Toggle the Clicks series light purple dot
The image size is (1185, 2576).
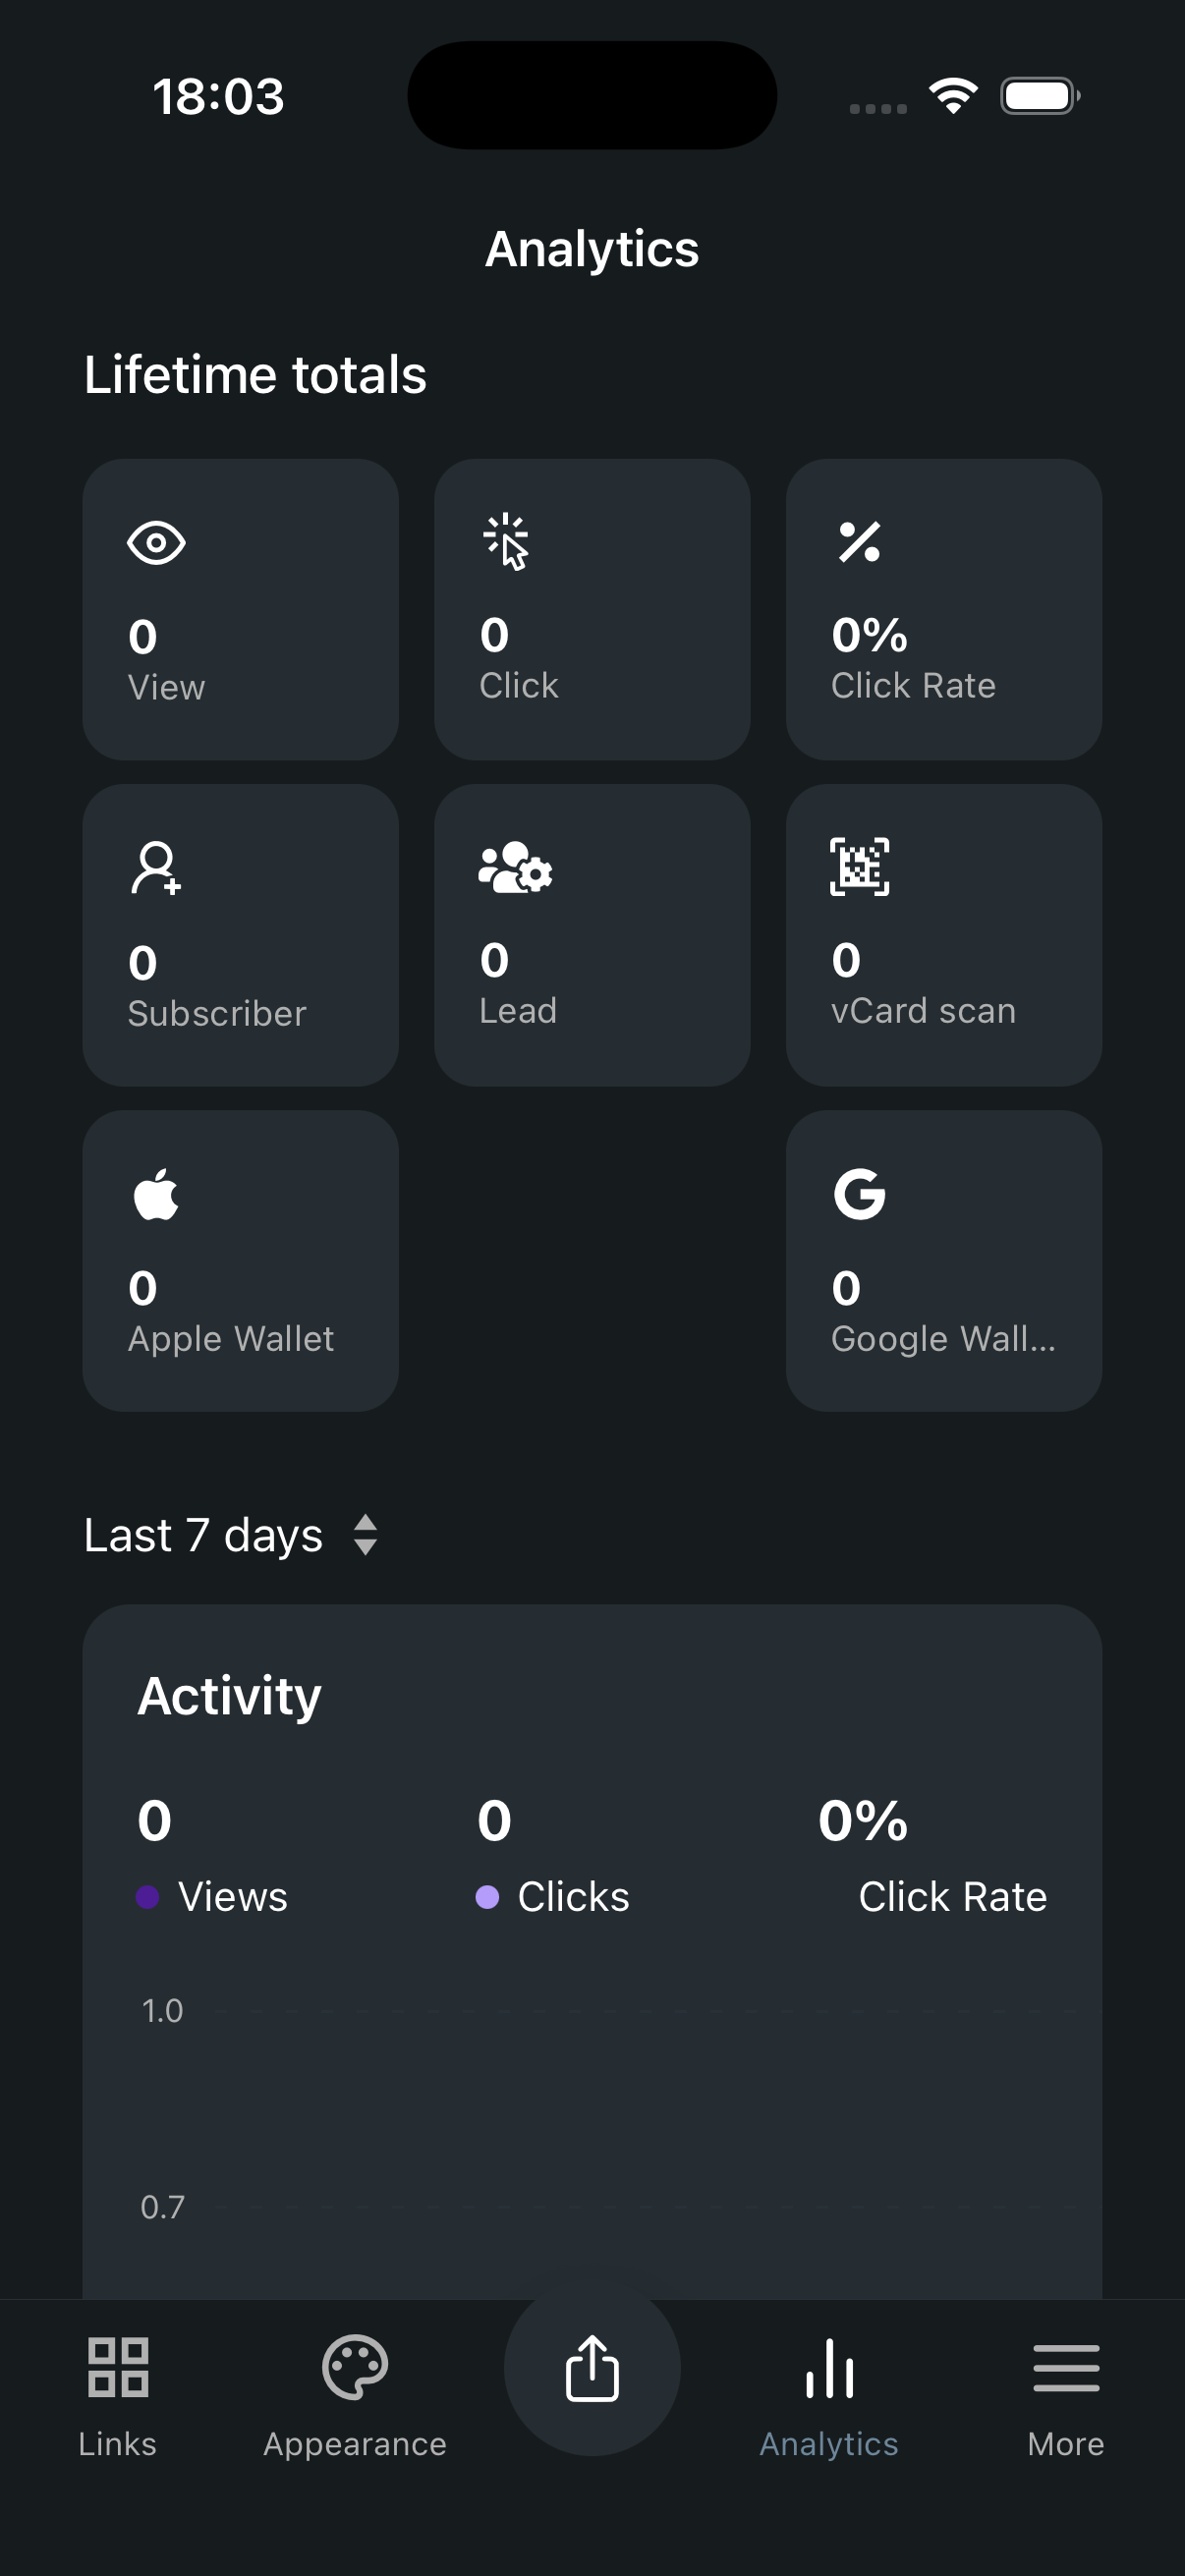[487, 1897]
